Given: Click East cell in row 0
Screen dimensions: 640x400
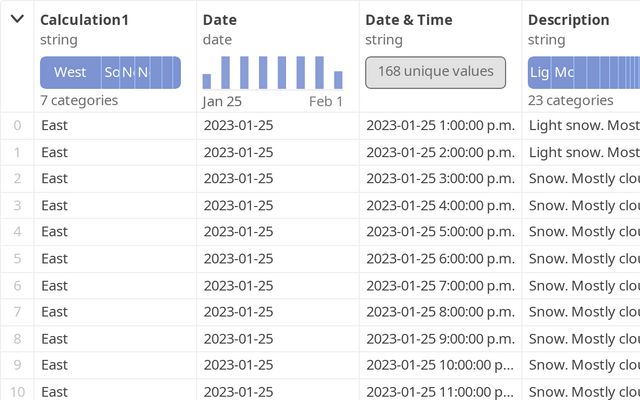Looking at the screenshot, I should pyautogui.click(x=115, y=126).
